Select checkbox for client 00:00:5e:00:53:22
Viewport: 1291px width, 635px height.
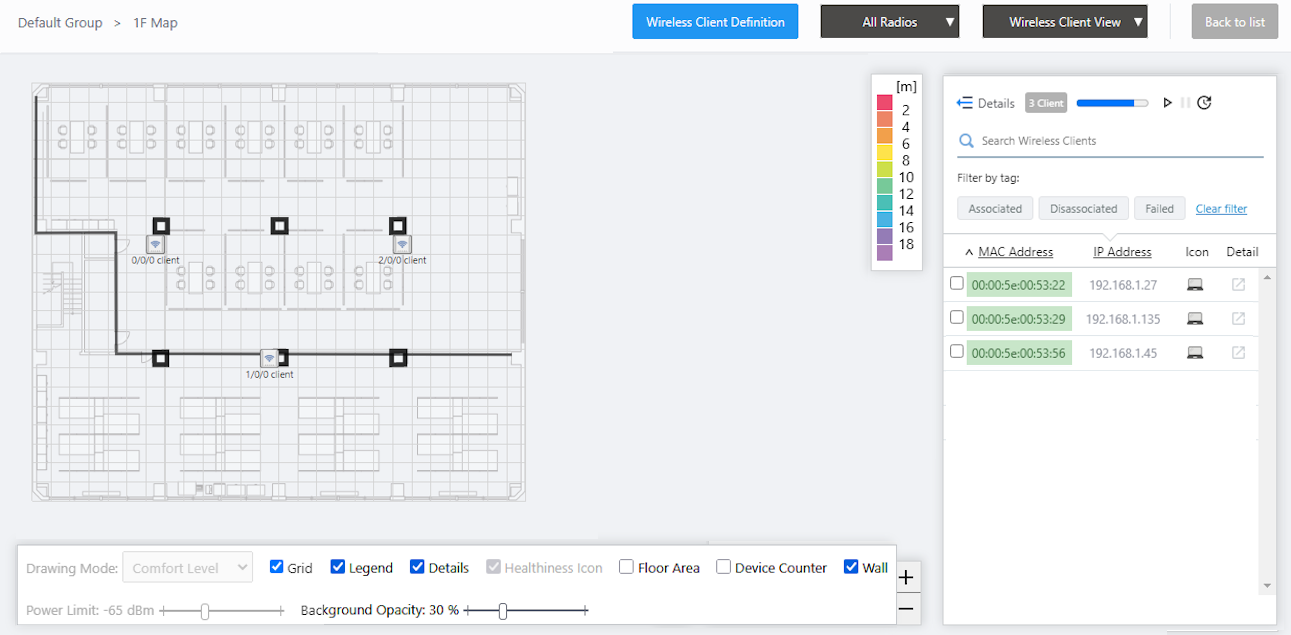pyautogui.click(x=957, y=284)
